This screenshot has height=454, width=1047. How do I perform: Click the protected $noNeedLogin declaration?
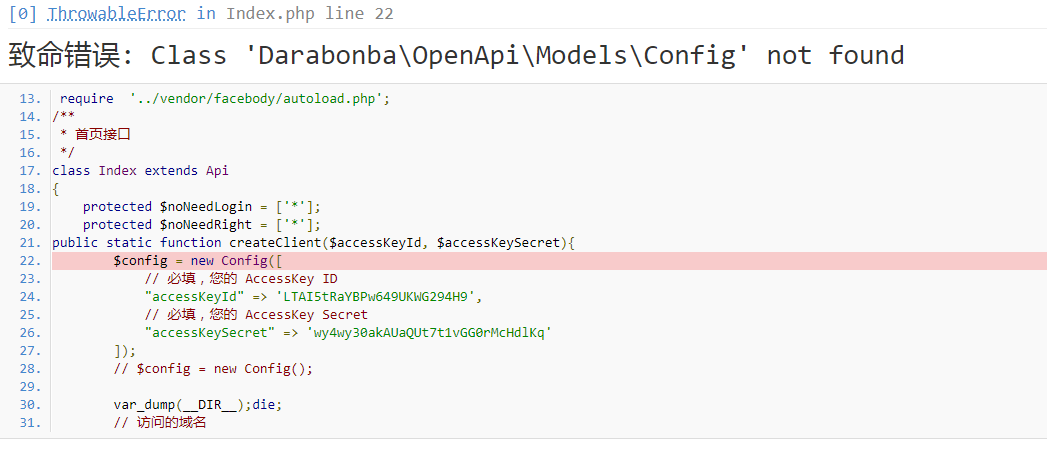(x=201, y=206)
